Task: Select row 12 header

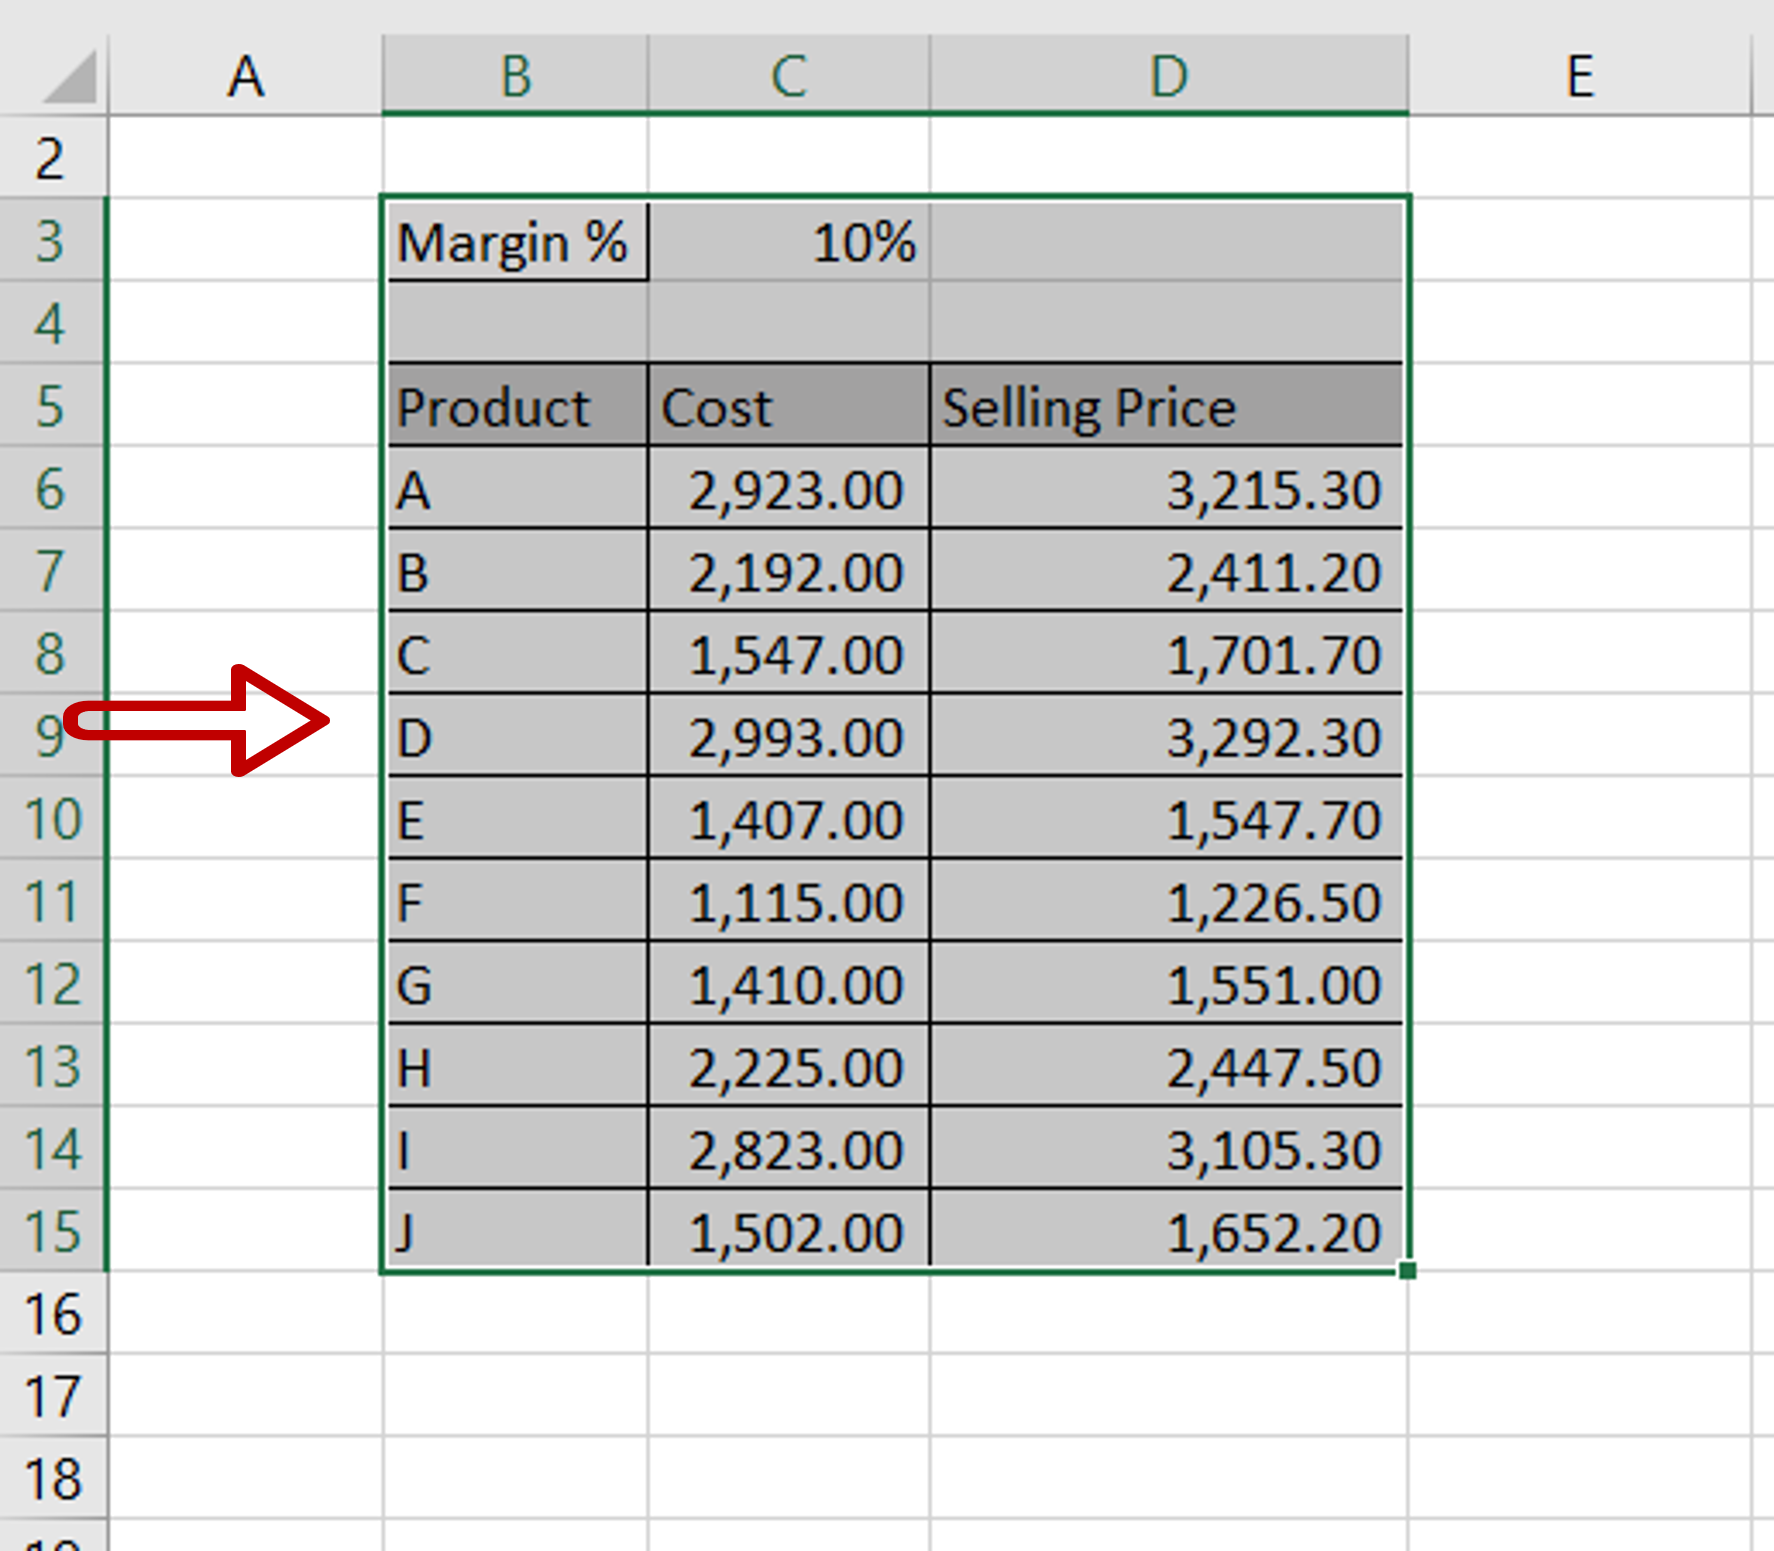Action: (52, 983)
